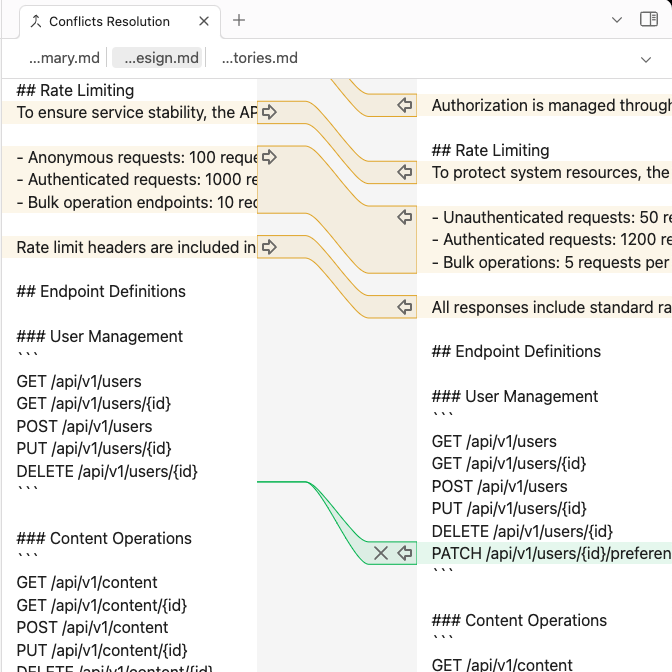Select the Conflicts Resolution tab
The width and height of the screenshot is (672, 672).
(x=109, y=21)
